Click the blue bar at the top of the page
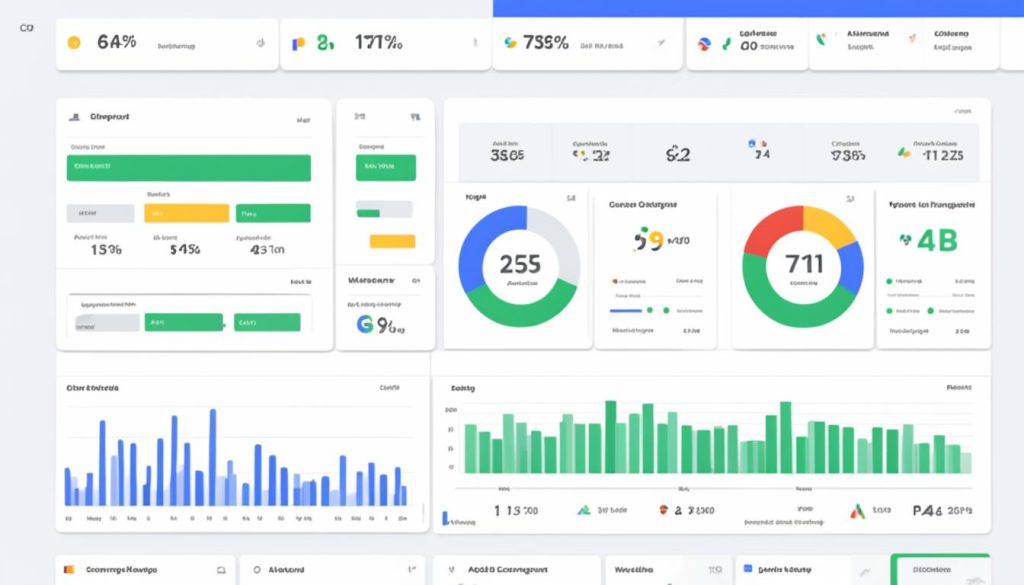The width and height of the screenshot is (1024, 585). pos(758,8)
